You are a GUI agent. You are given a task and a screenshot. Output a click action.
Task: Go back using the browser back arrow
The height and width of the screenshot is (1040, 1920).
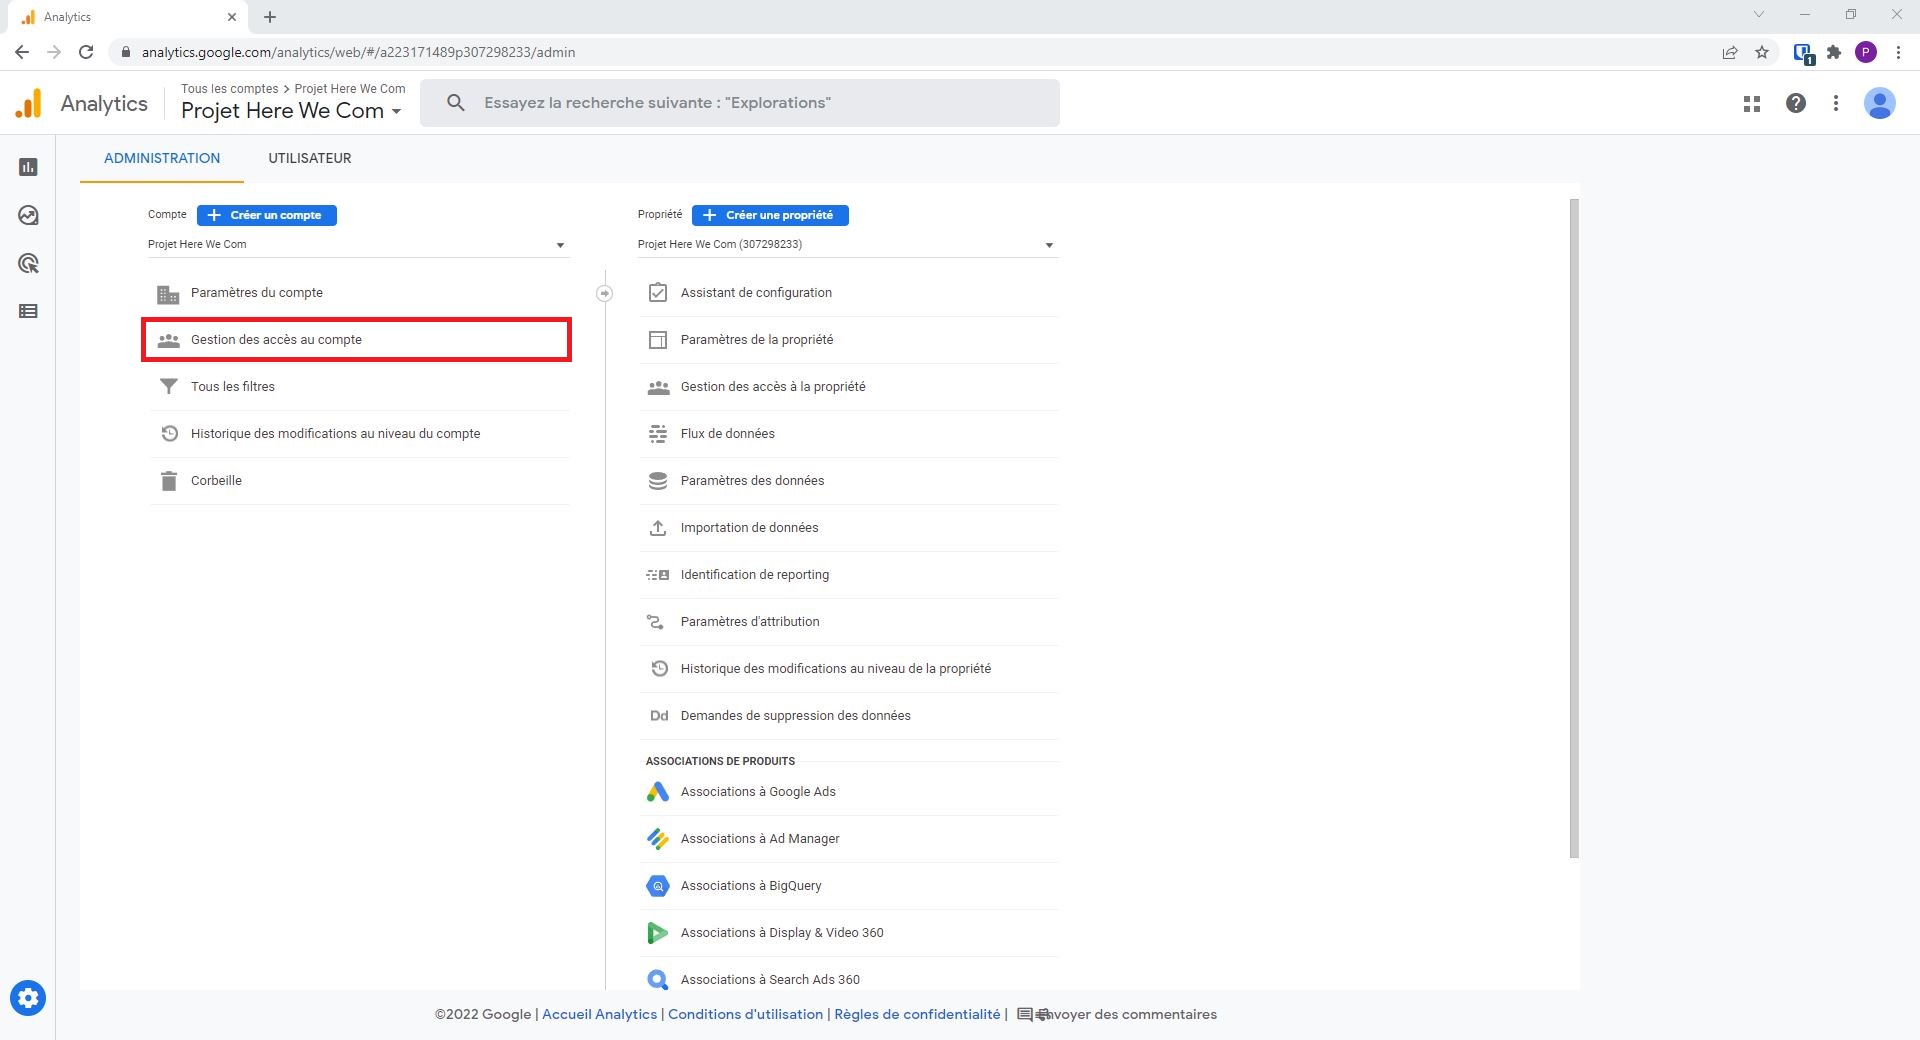[x=22, y=52]
